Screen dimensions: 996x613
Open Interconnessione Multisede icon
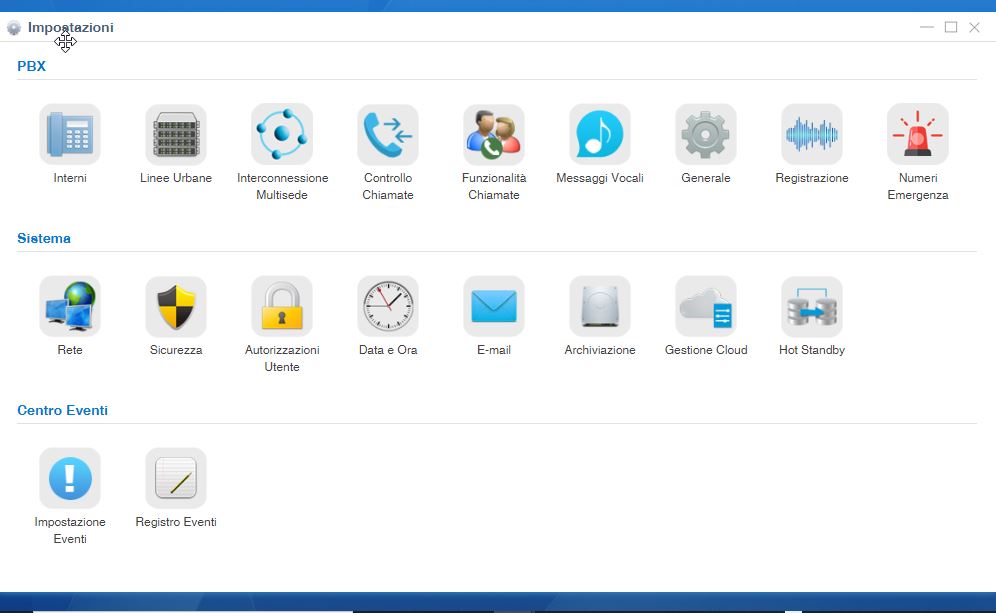[282, 134]
